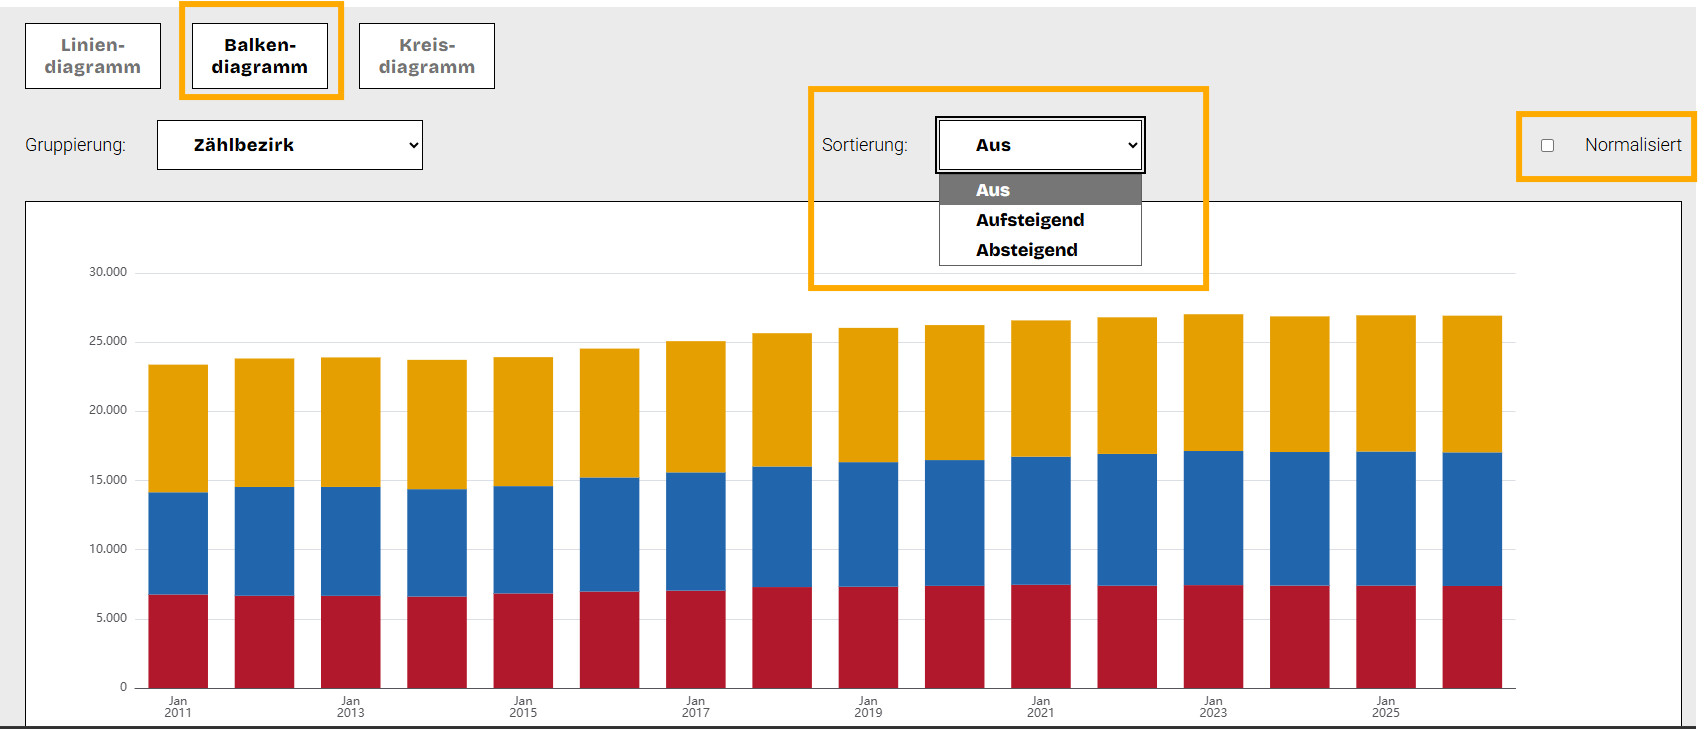
Task: Click the Jan 2011 x-axis label
Action: tap(178, 707)
